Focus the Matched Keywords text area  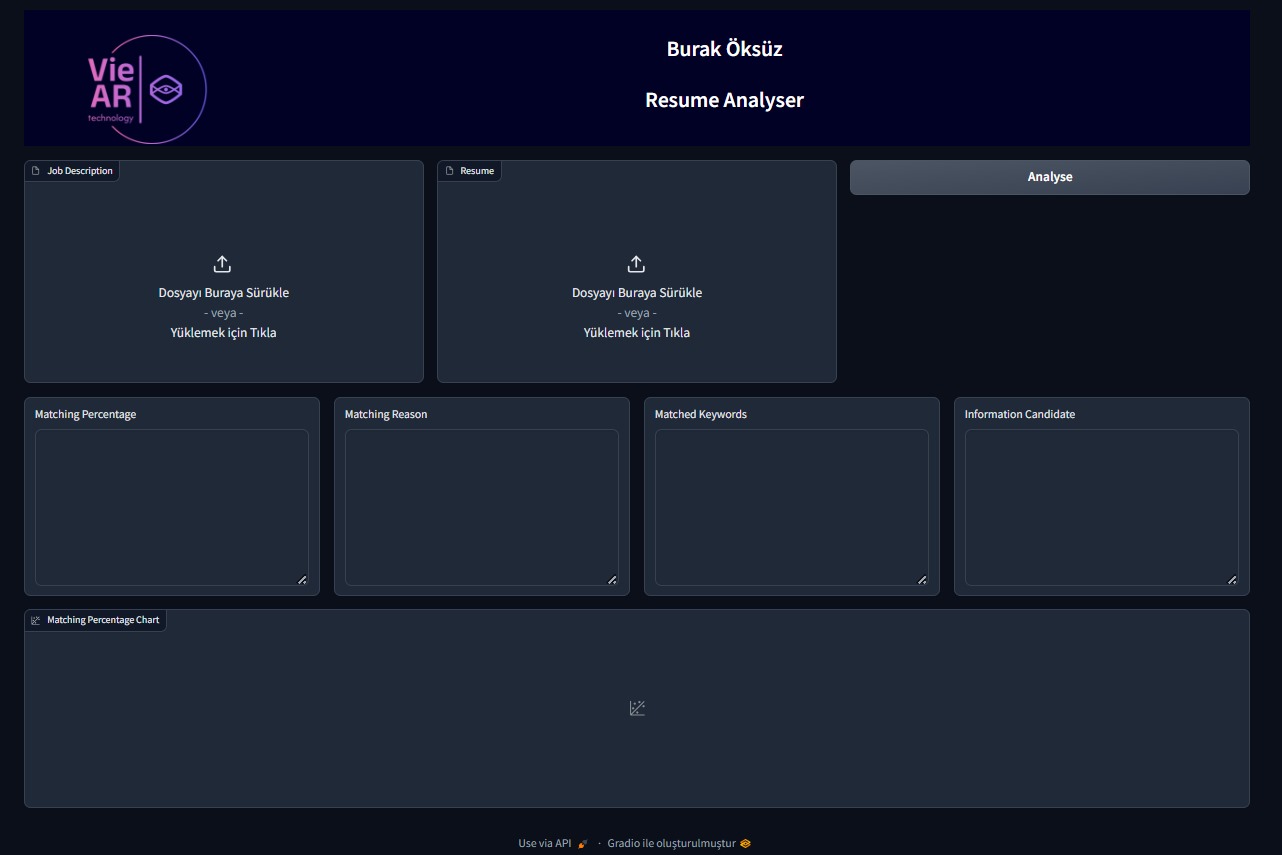[x=792, y=508]
